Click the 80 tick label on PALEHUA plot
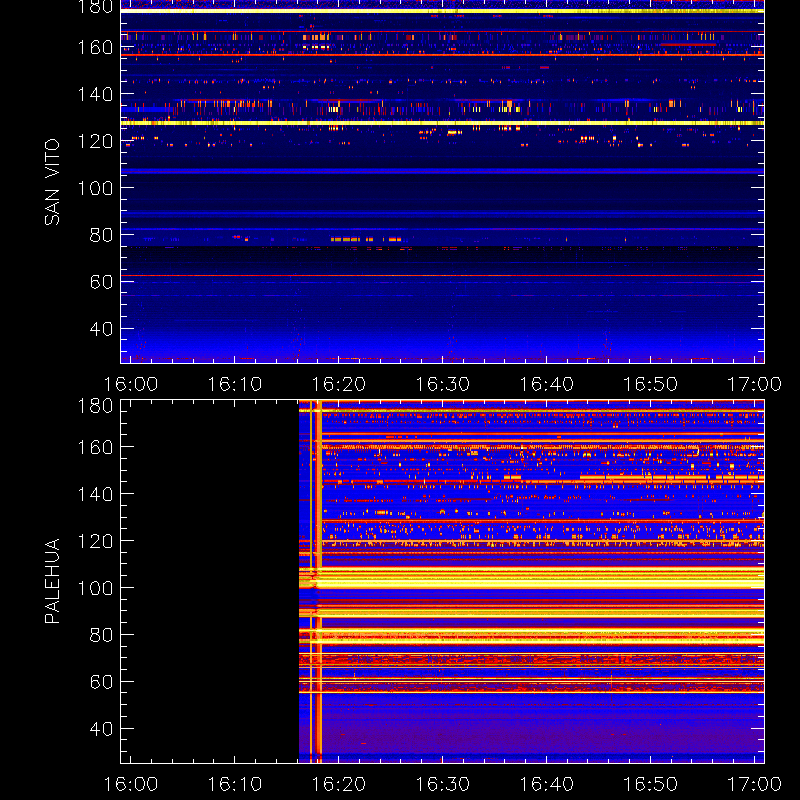The width and height of the screenshot is (800, 800). click(101, 635)
